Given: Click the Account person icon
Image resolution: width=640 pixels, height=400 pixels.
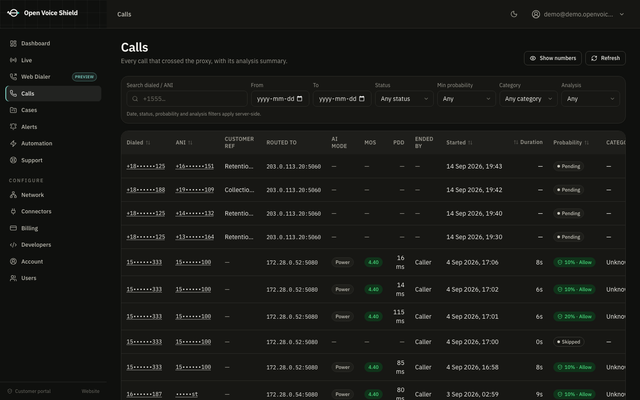Looking at the screenshot, I should (x=13, y=262).
